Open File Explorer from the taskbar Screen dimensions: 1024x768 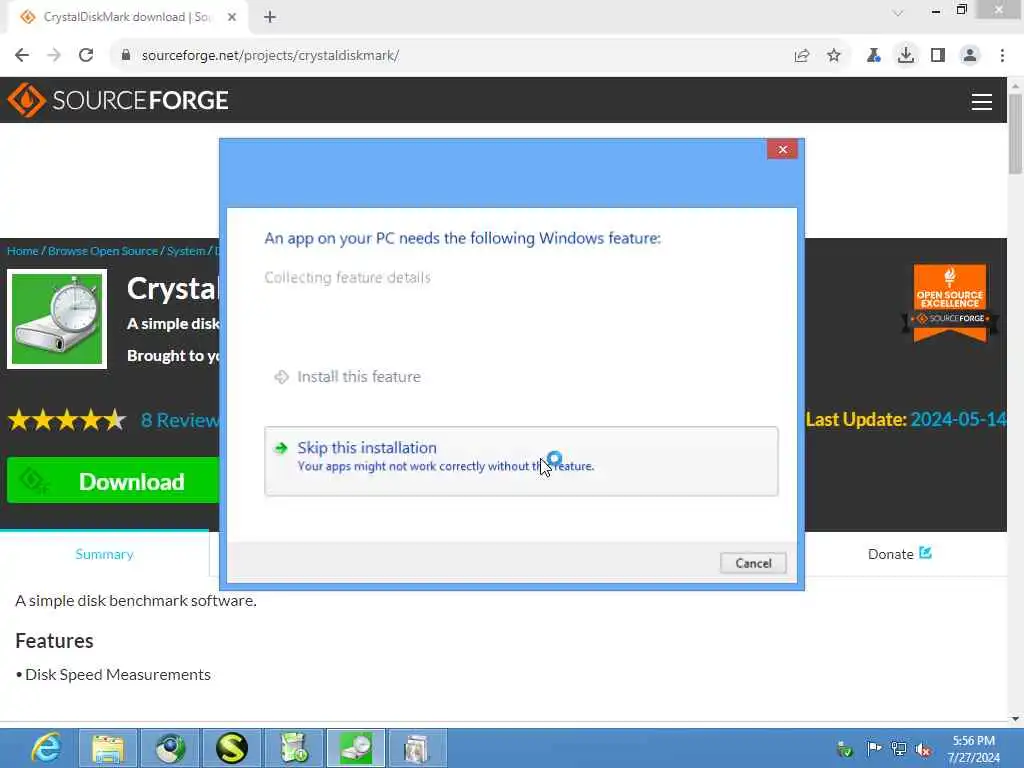tap(108, 748)
